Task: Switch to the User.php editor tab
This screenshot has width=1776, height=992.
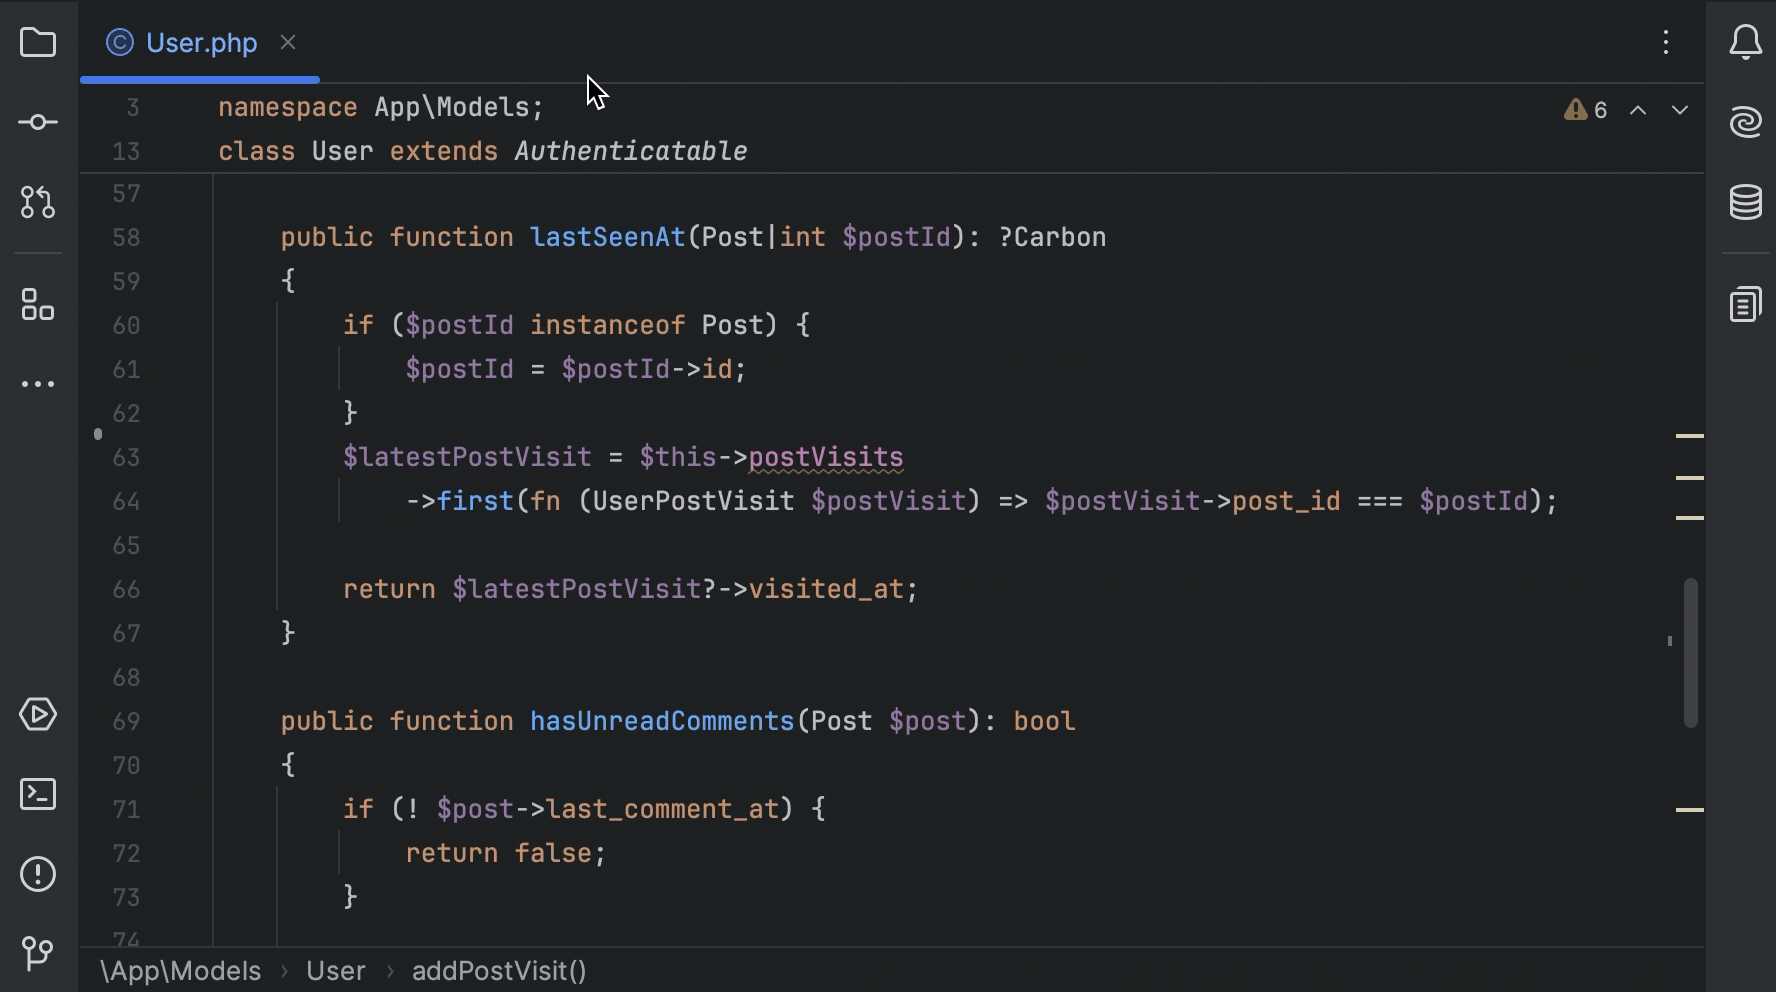Action: pos(201,43)
